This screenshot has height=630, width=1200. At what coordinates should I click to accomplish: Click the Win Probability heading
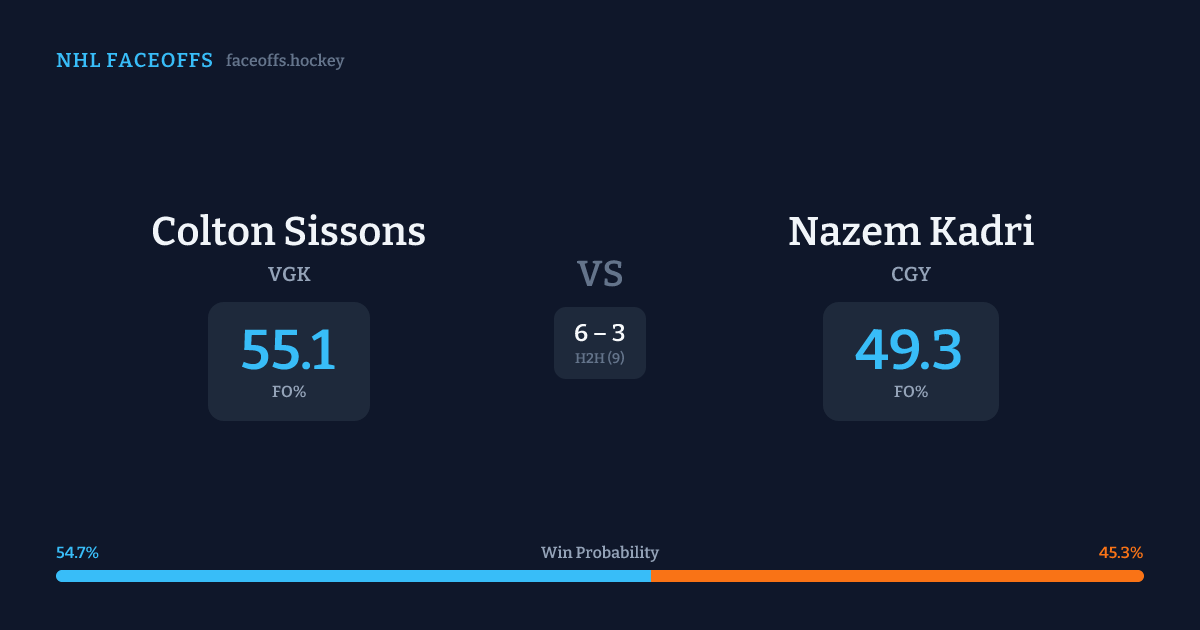(600, 553)
